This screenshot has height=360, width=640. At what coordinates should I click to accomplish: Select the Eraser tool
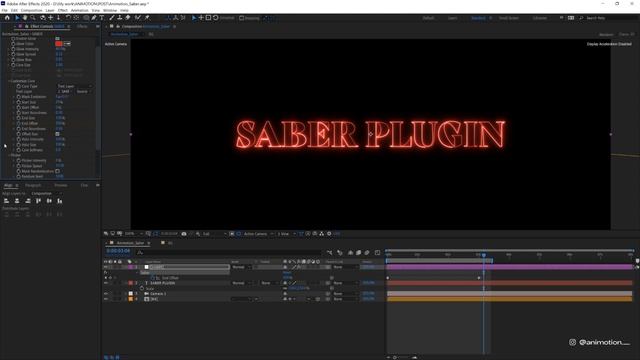128,18
